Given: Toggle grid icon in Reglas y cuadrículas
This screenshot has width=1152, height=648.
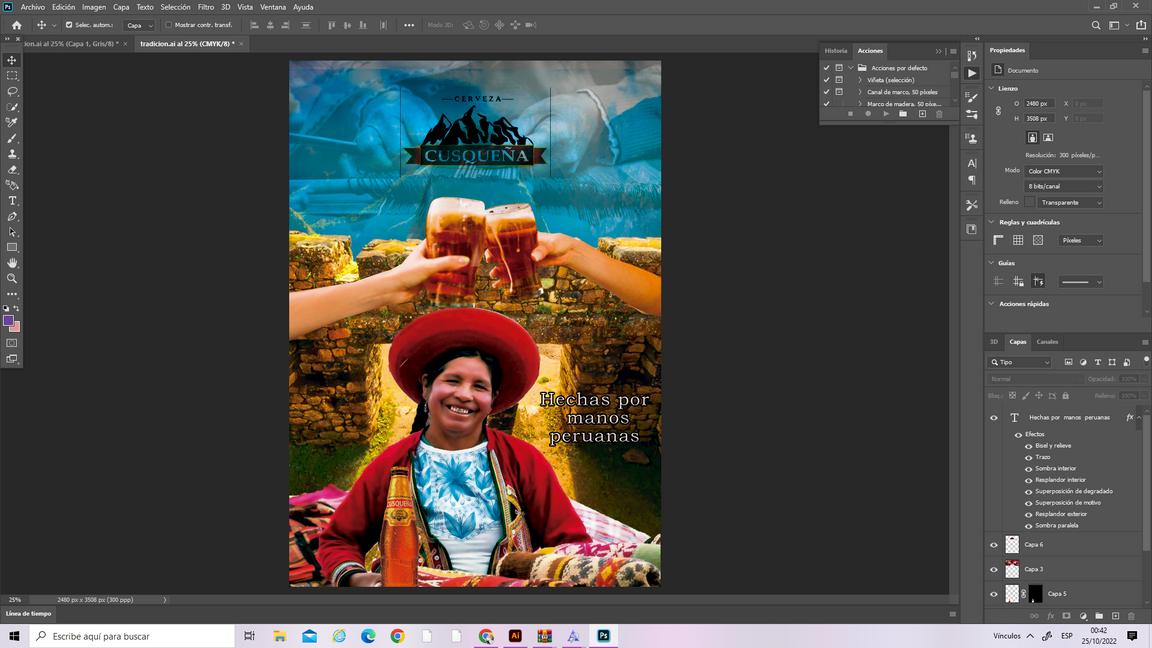Looking at the screenshot, I should pos(1018,240).
